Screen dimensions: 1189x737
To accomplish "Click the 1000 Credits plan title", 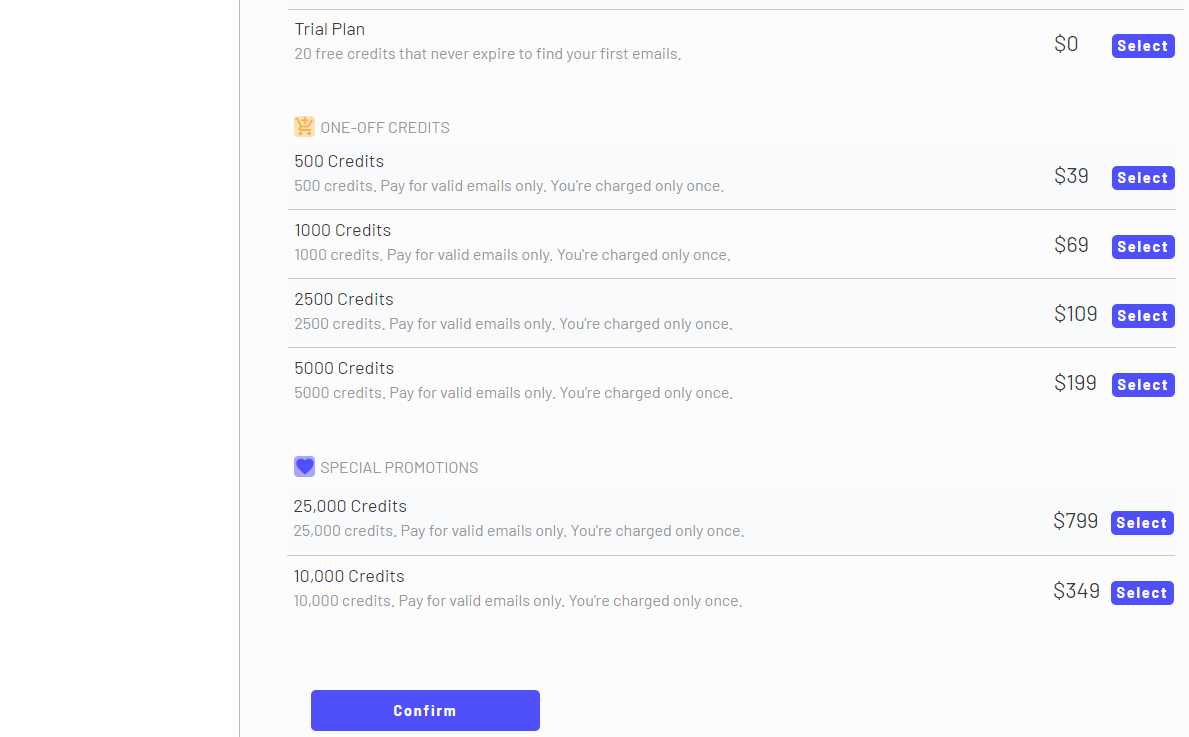I will [x=342, y=230].
